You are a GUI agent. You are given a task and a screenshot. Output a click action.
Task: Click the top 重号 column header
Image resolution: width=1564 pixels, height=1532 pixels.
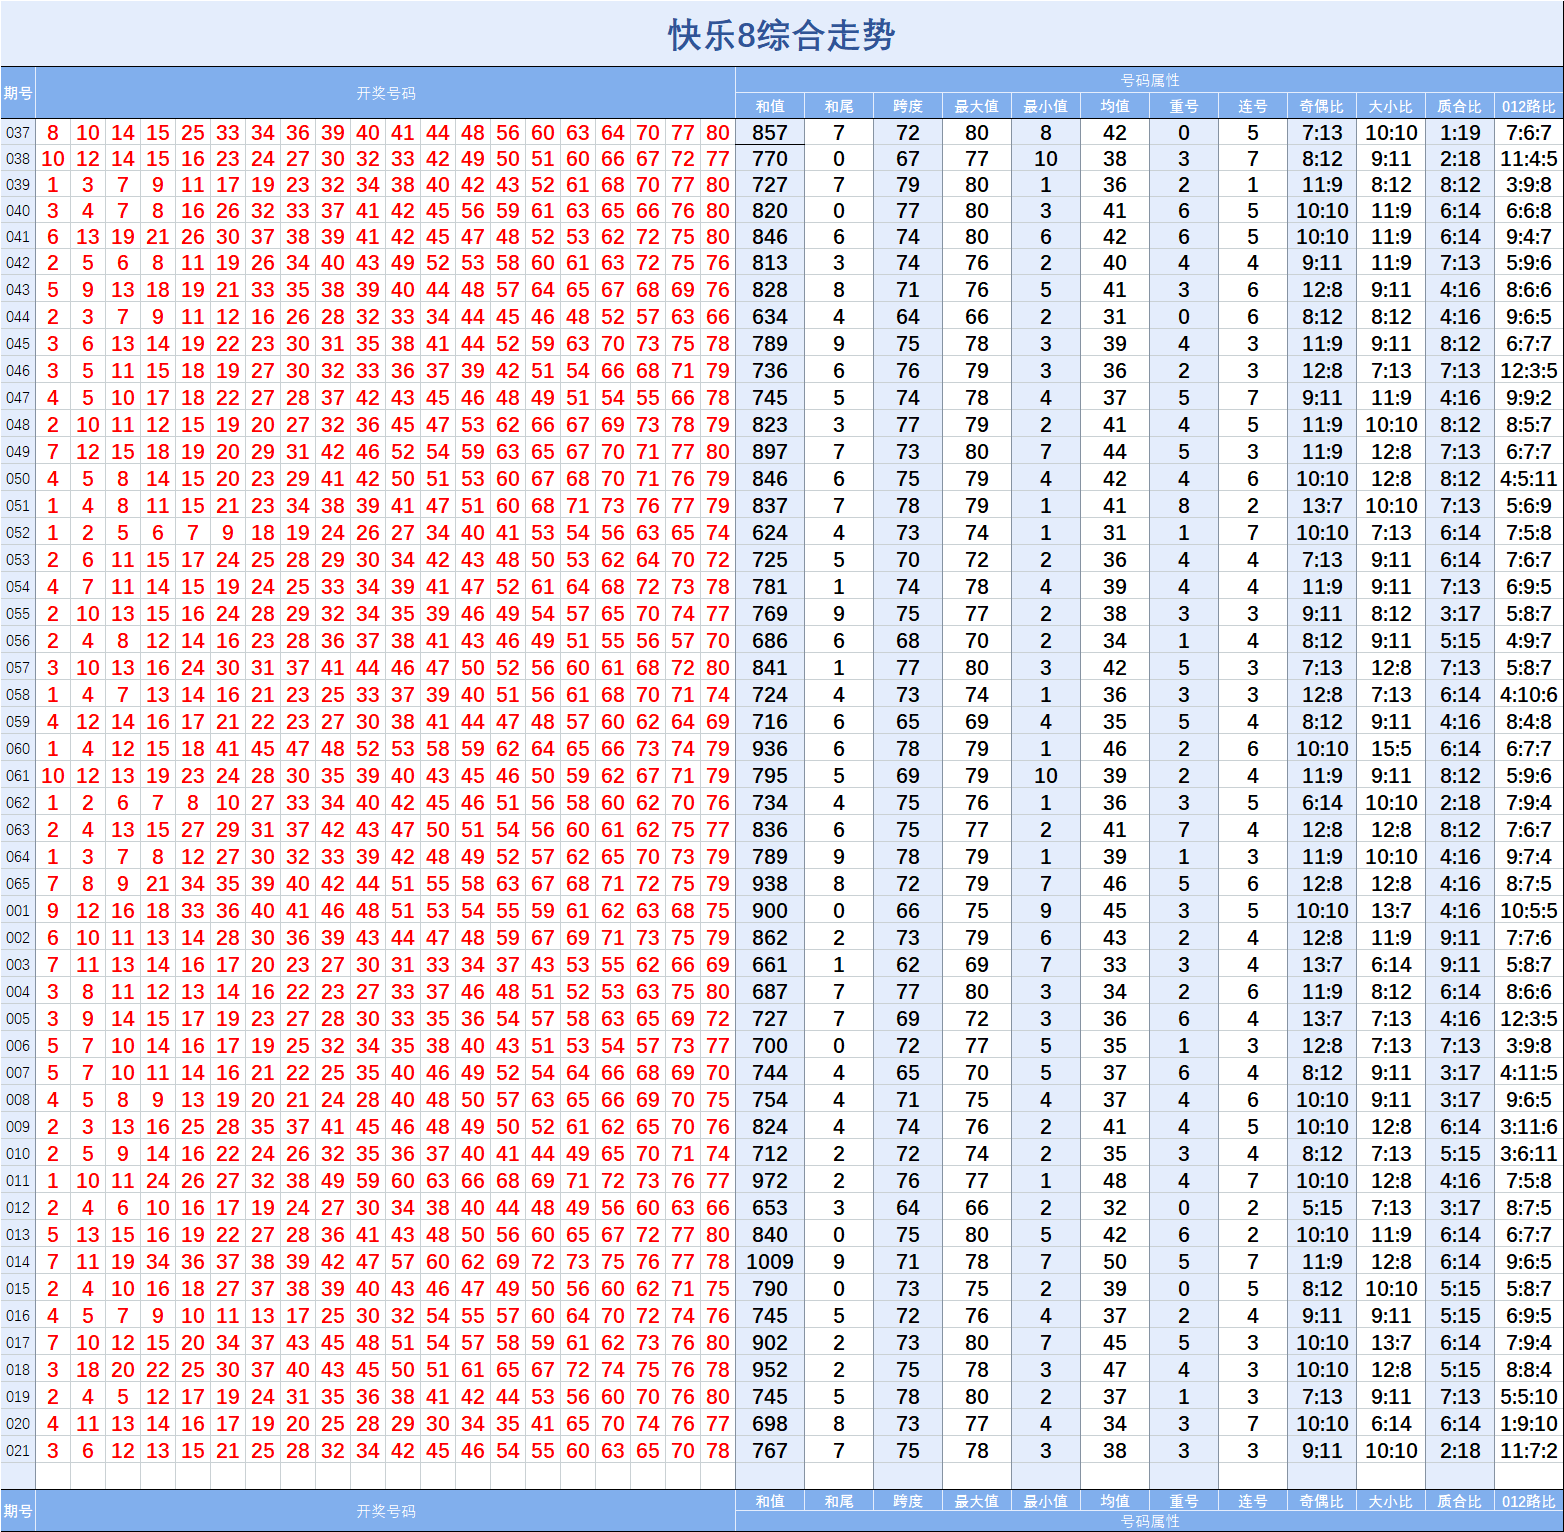[1184, 106]
